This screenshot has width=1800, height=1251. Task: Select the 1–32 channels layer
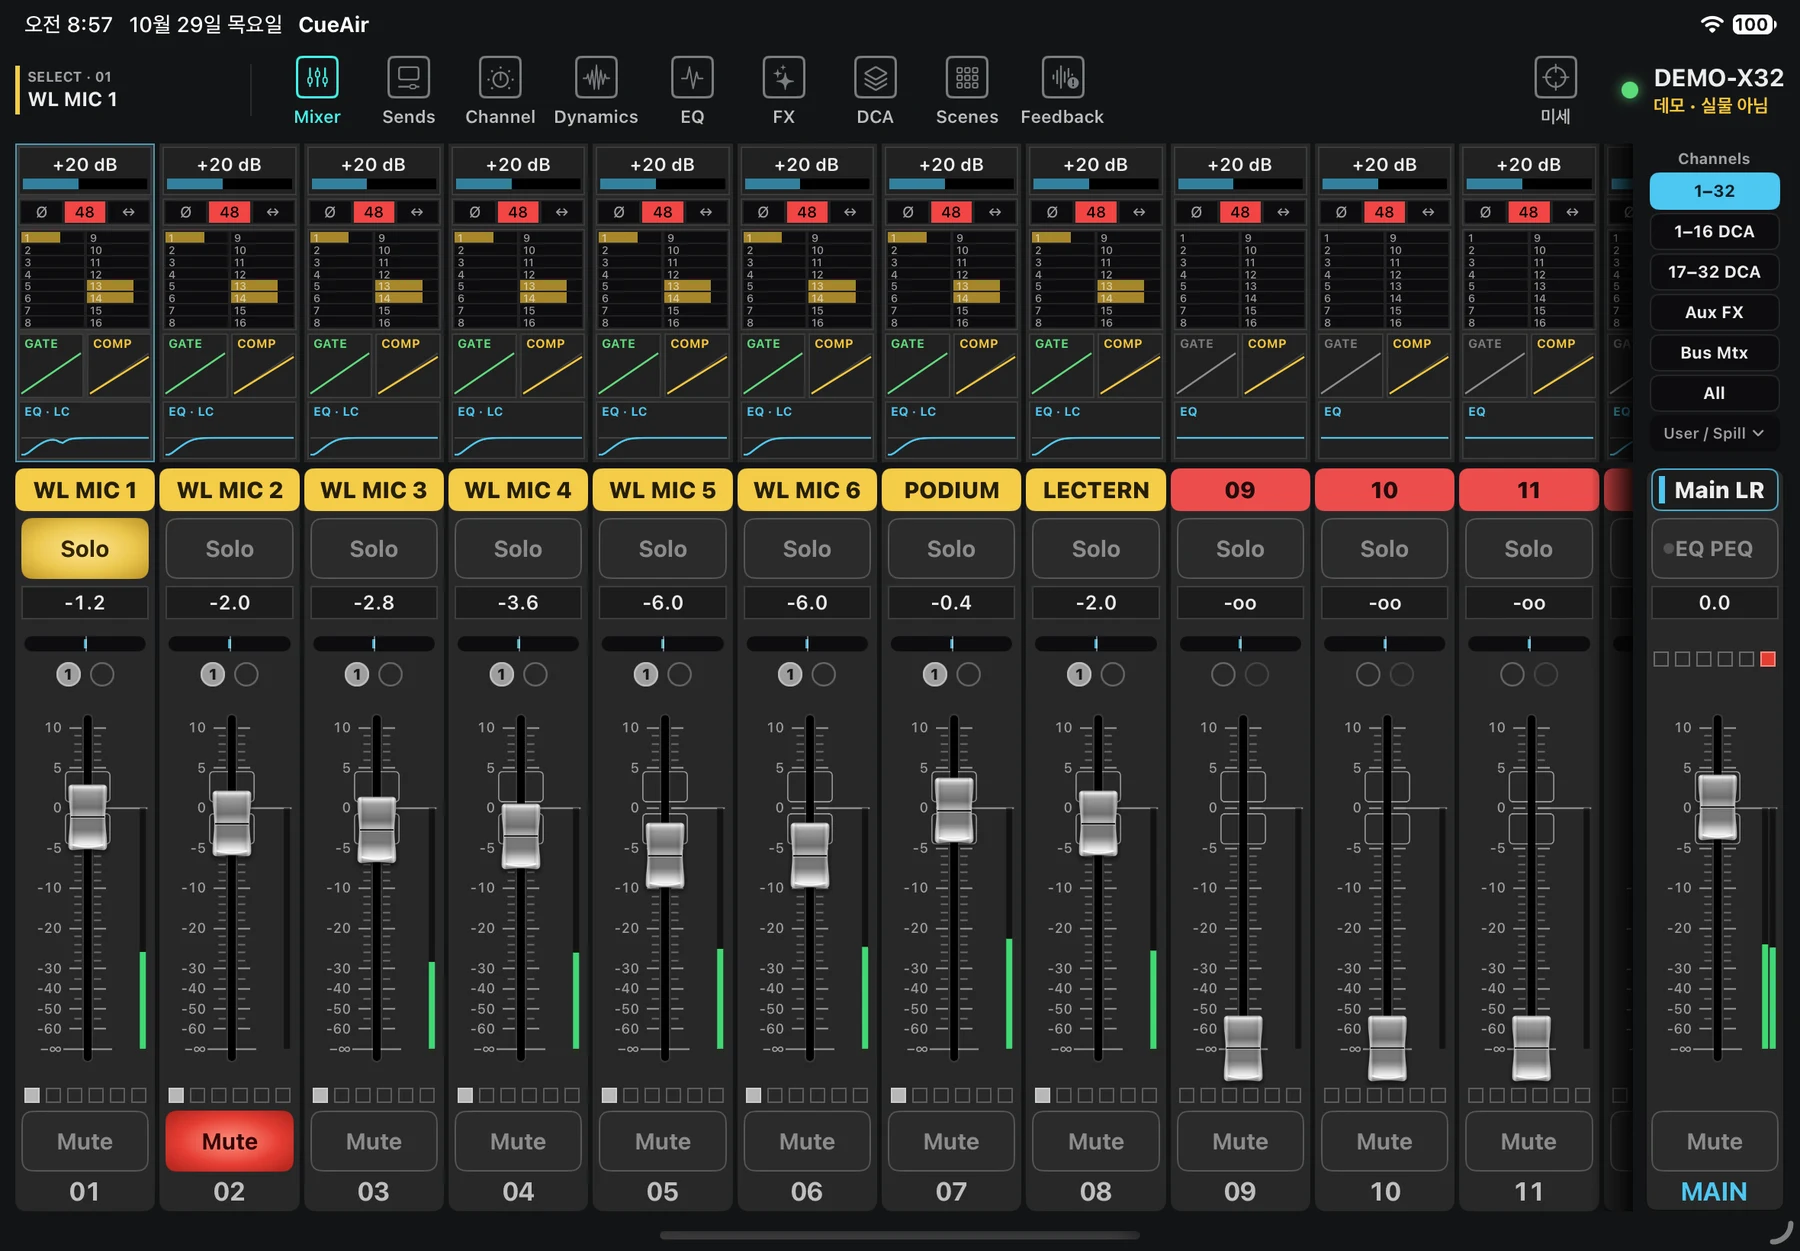pyautogui.click(x=1714, y=191)
